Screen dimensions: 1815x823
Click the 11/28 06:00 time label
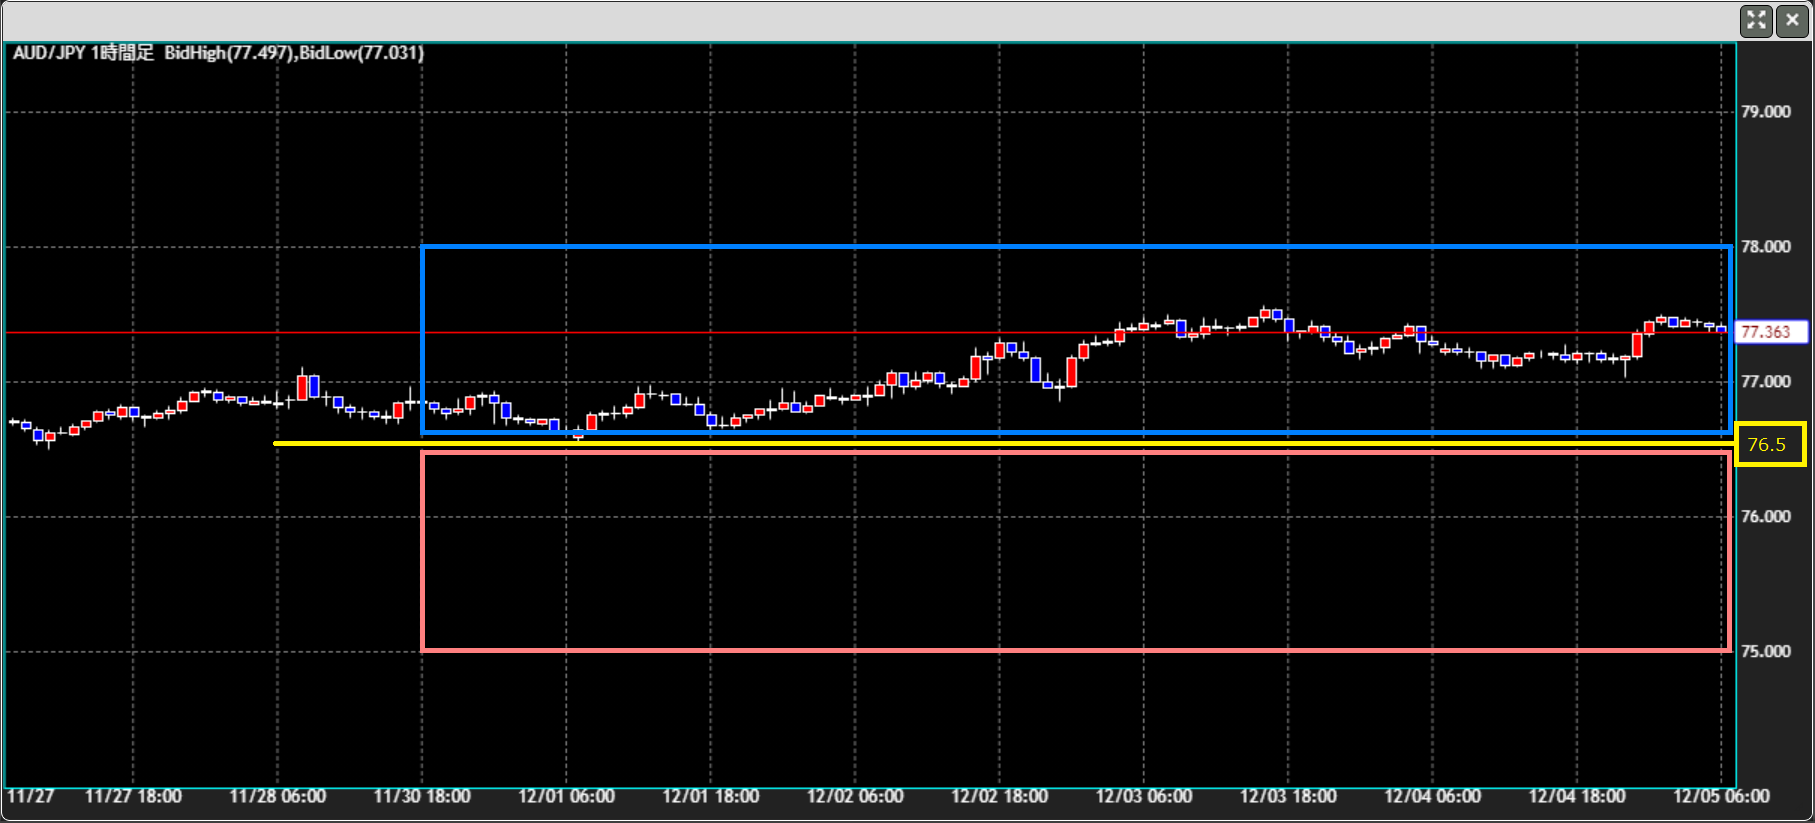pyautogui.click(x=278, y=797)
